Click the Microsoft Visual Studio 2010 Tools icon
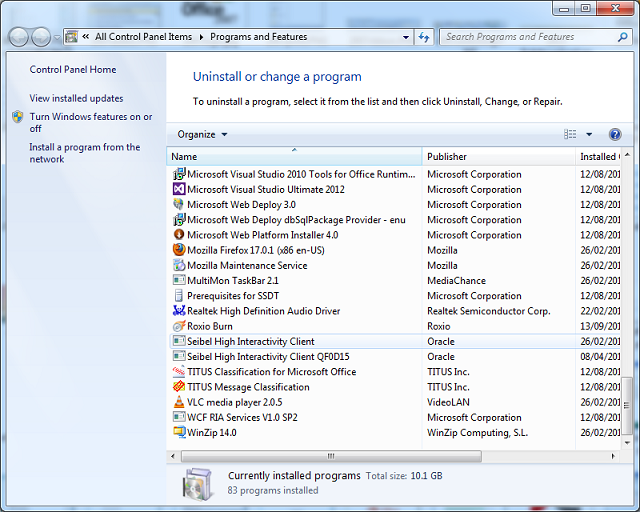The height and width of the screenshot is (512, 640). 179,174
